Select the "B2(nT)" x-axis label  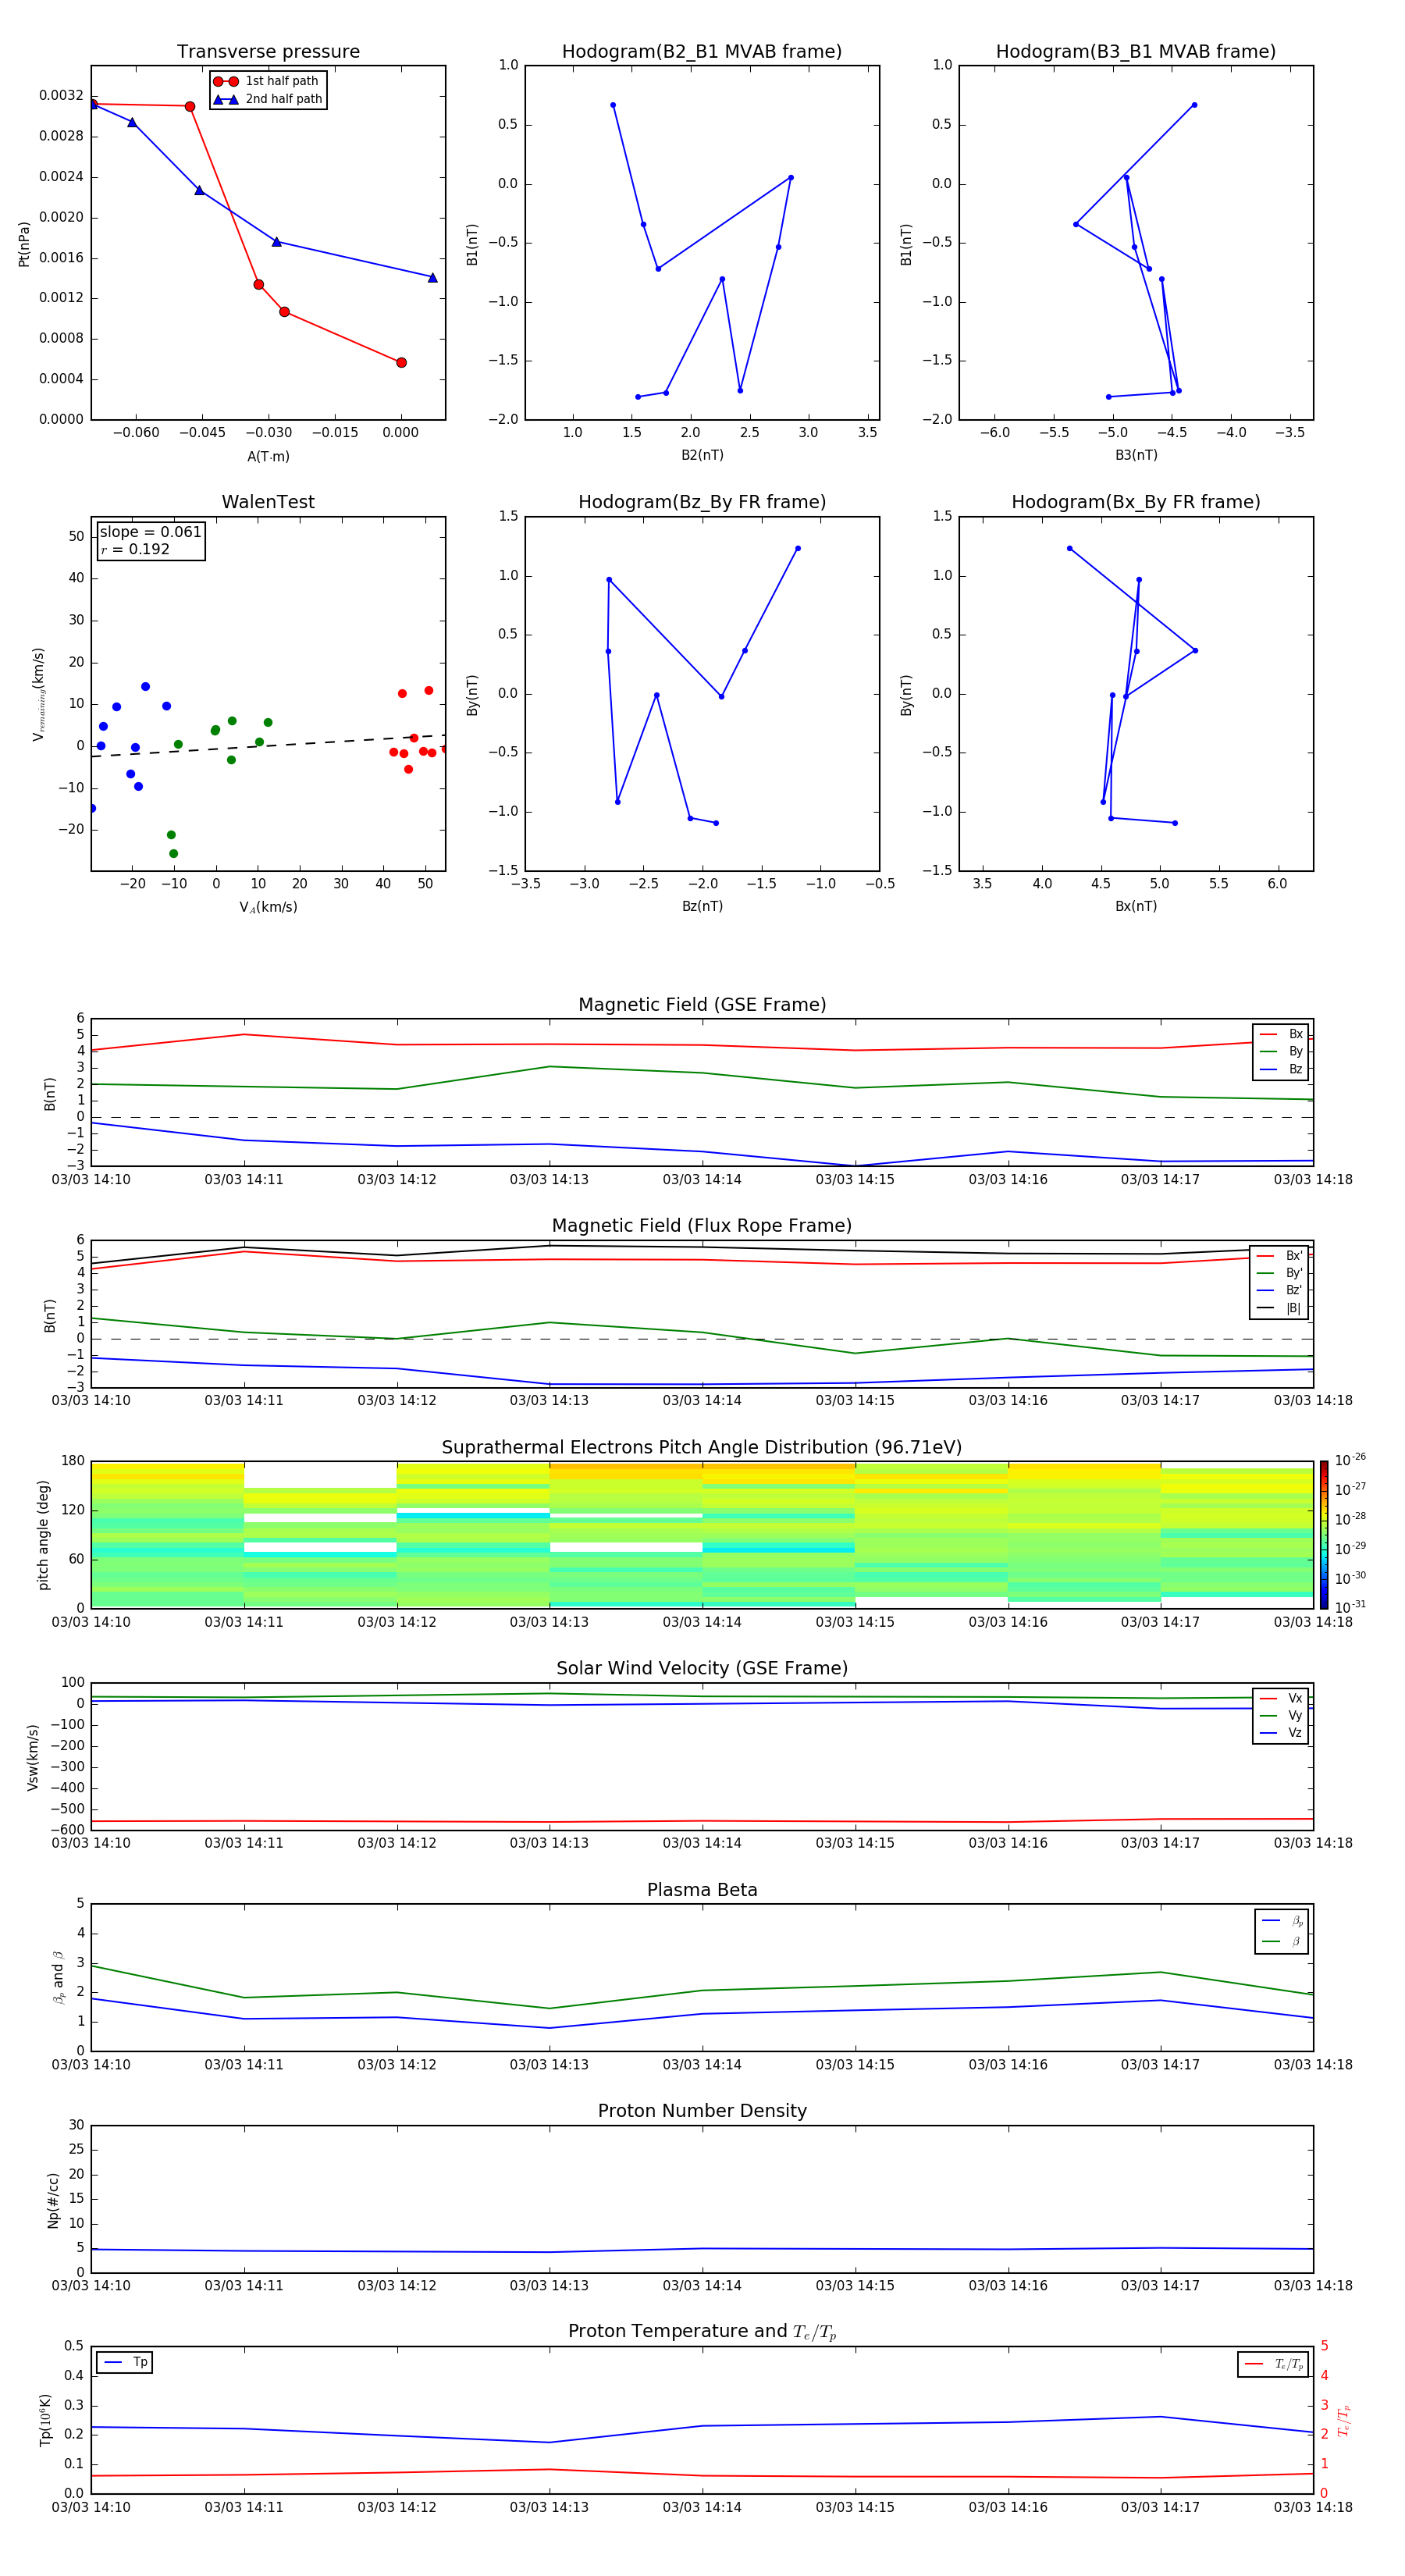point(702,455)
